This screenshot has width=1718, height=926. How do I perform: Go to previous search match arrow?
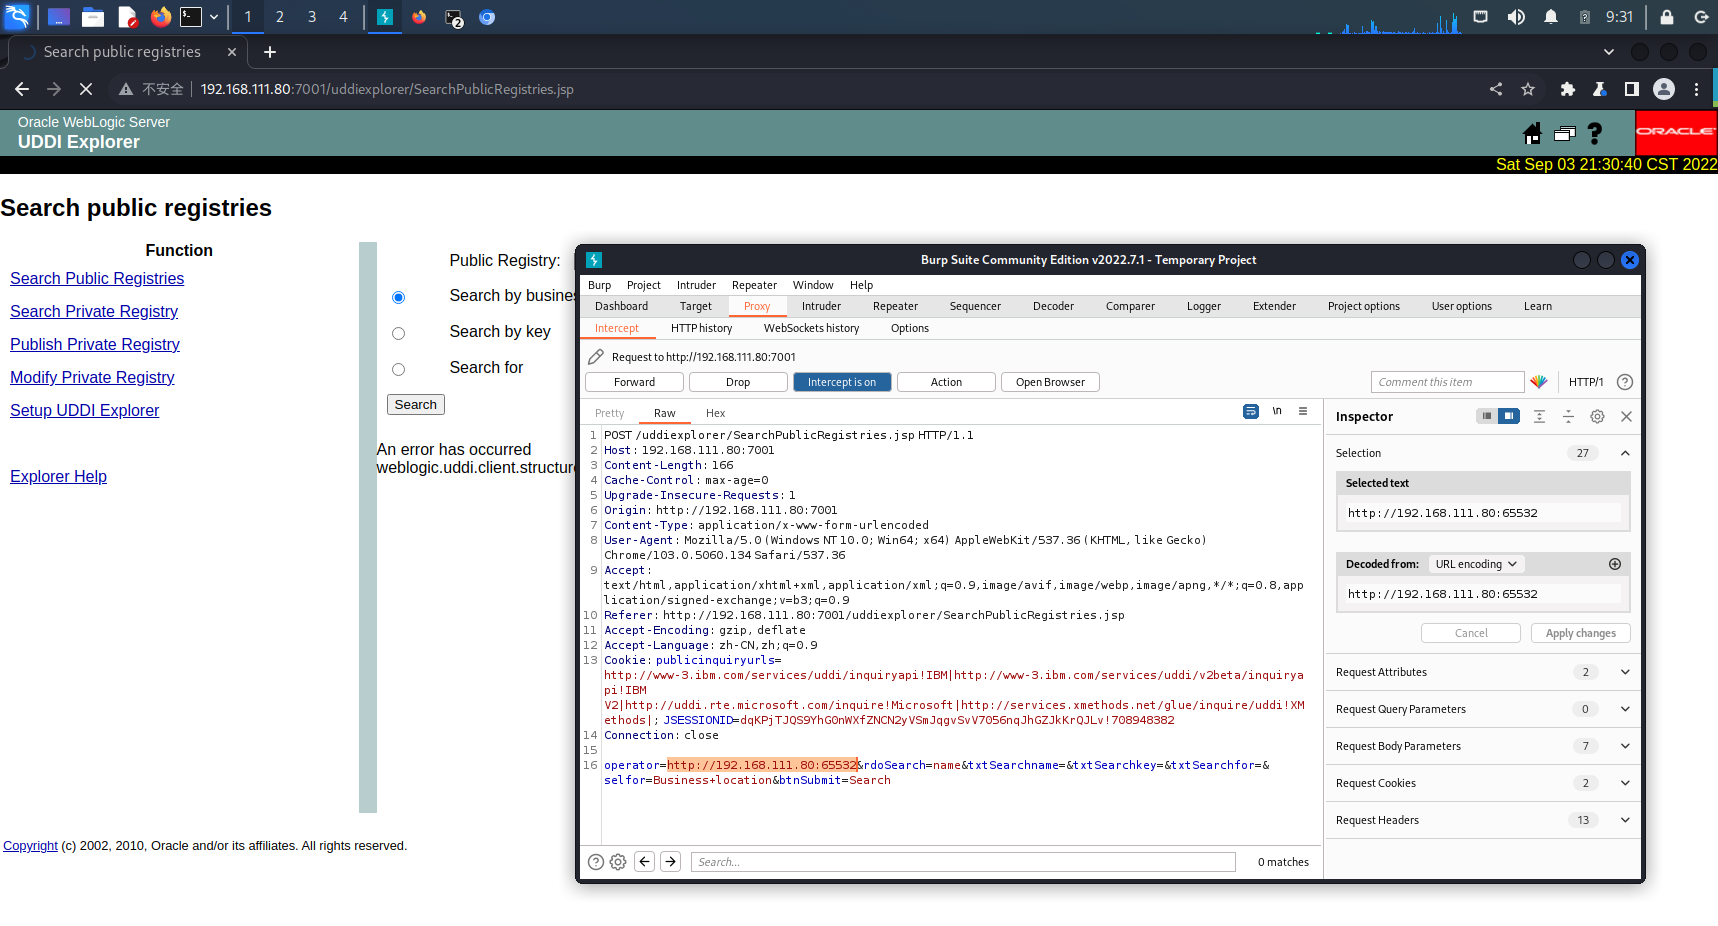point(645,862)
